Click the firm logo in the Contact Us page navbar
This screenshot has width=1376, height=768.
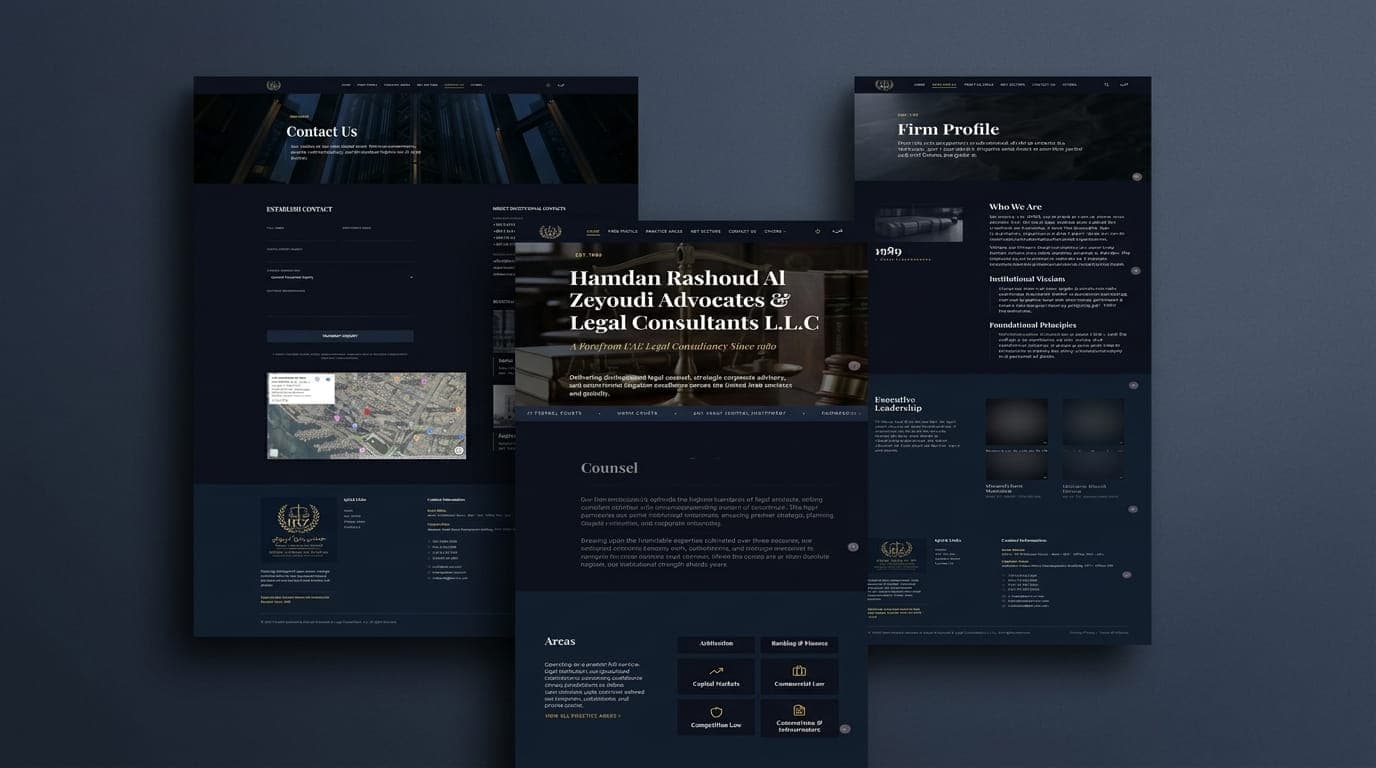[274, 85]
